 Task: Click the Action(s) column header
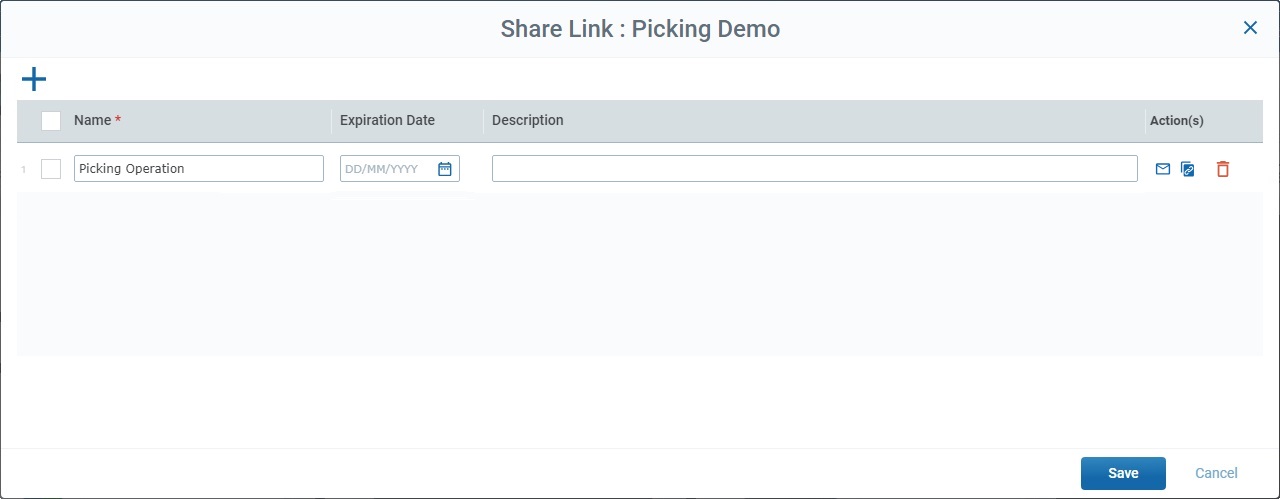(x=1177, y=120)
